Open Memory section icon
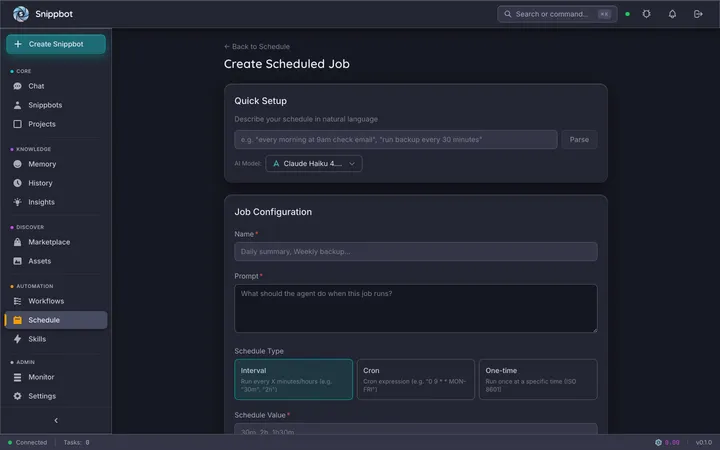This screenshot has width=720, height=450. coord(17,164)
